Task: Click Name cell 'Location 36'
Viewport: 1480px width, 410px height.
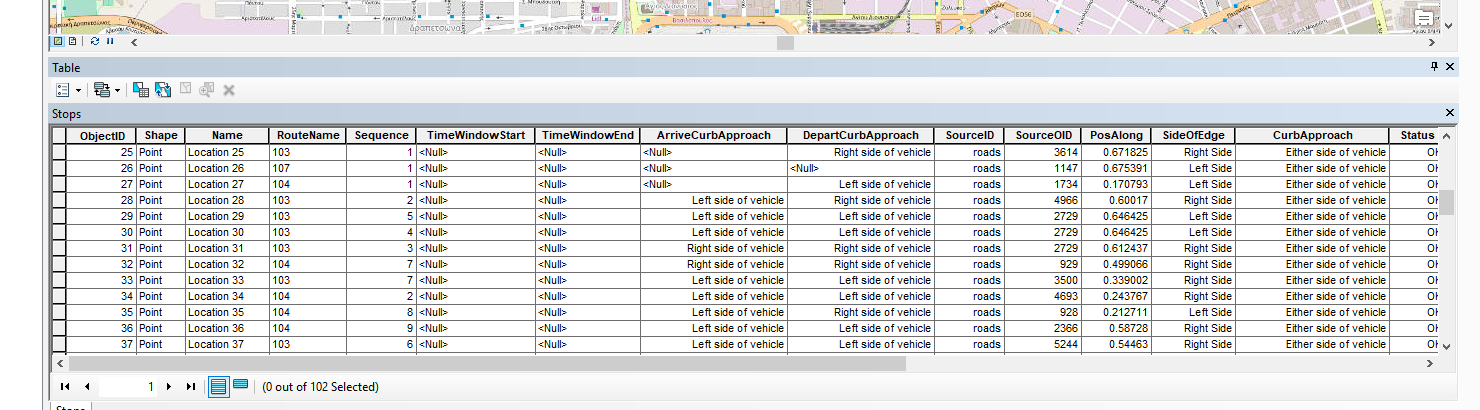Action: [x=227, y=328]
